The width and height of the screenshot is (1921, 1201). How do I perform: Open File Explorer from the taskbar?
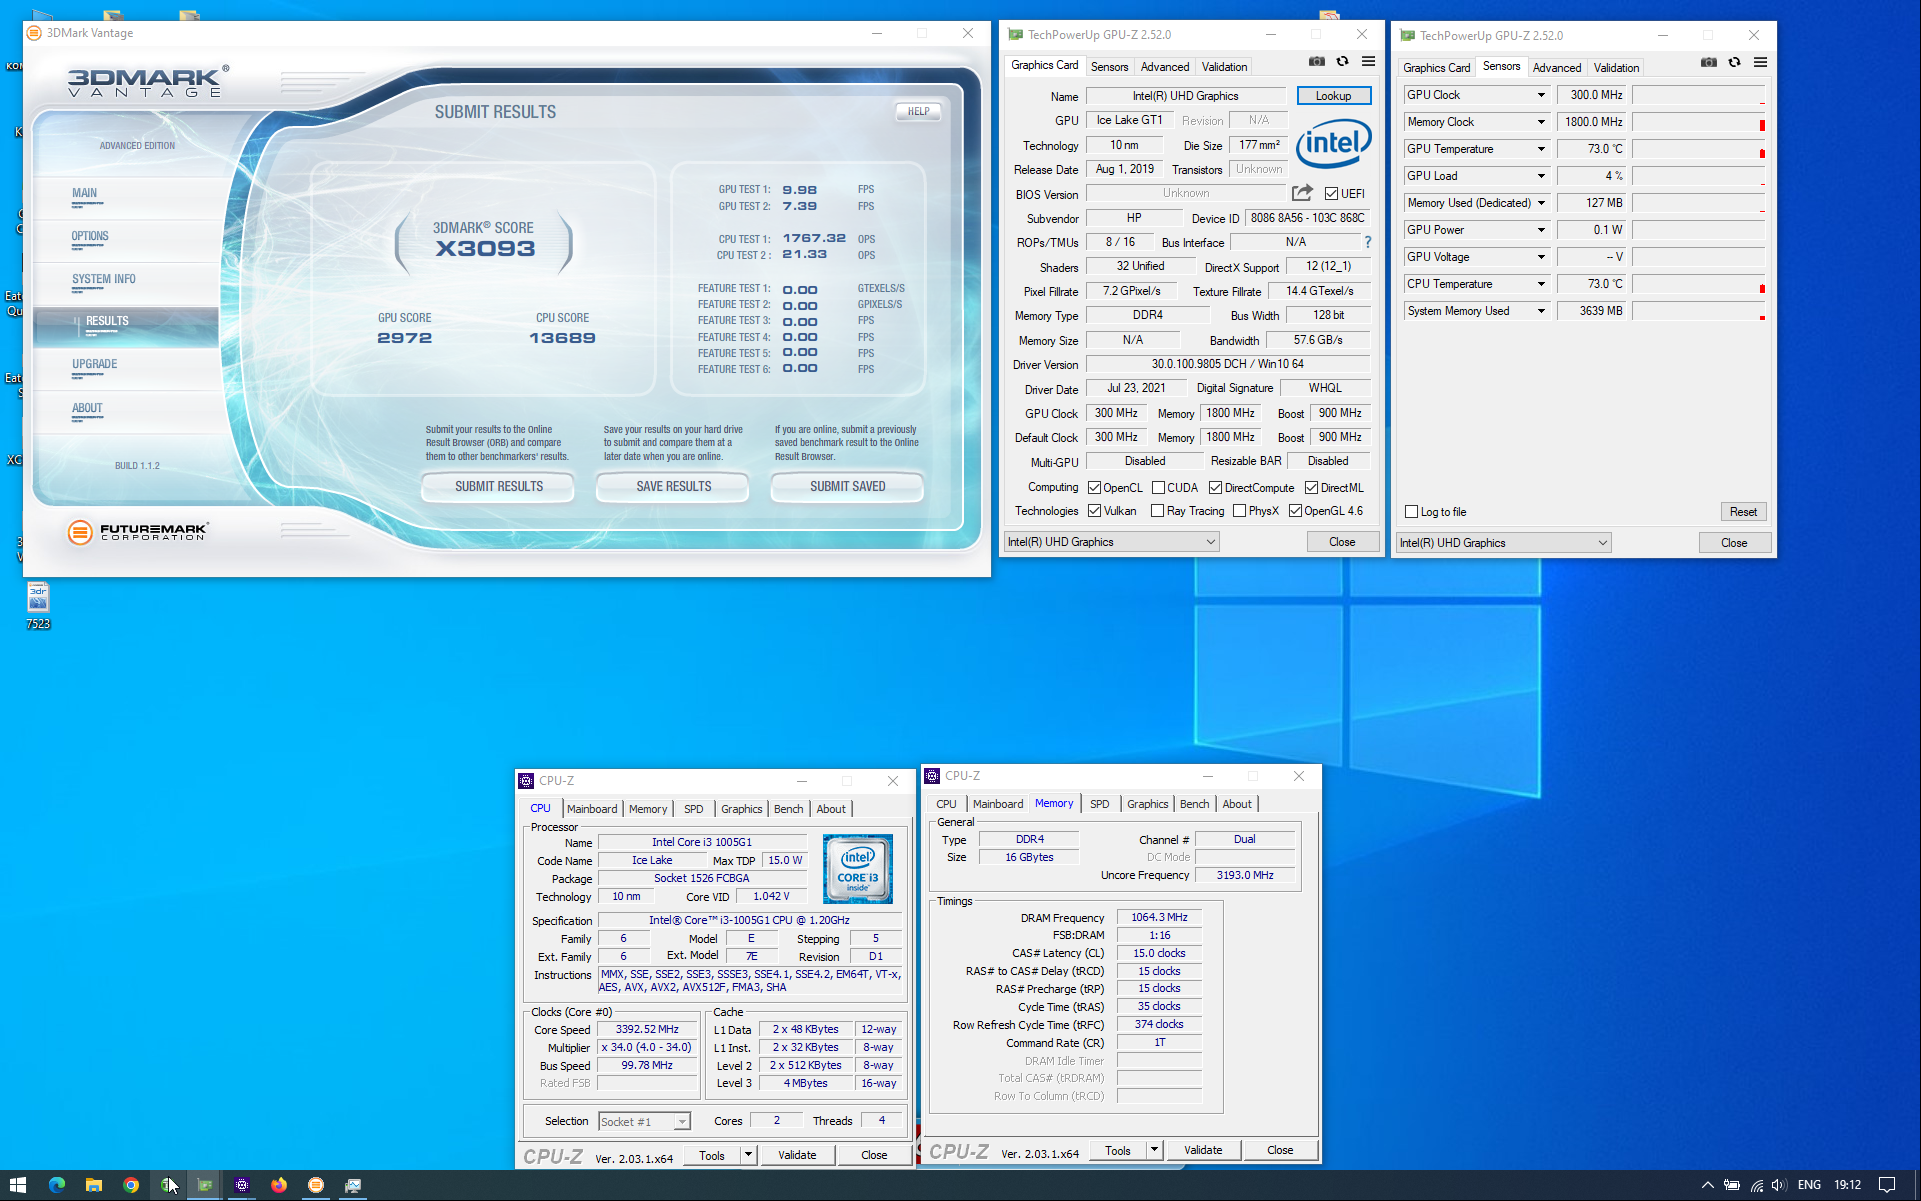[94, 1185]
